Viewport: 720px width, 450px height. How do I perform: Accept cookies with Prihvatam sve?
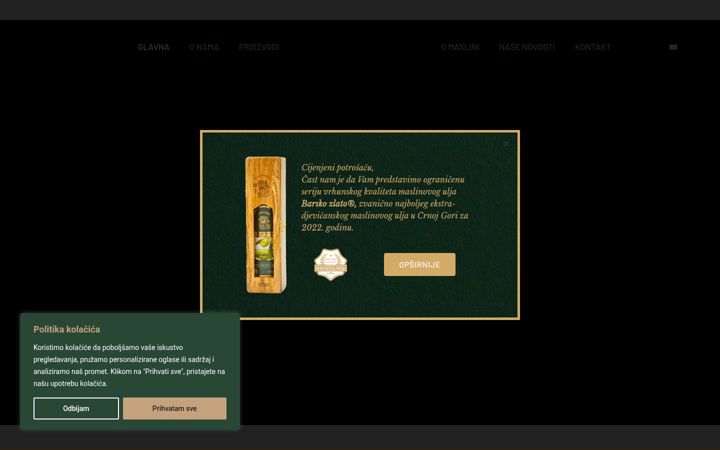(x=174, y=408)
